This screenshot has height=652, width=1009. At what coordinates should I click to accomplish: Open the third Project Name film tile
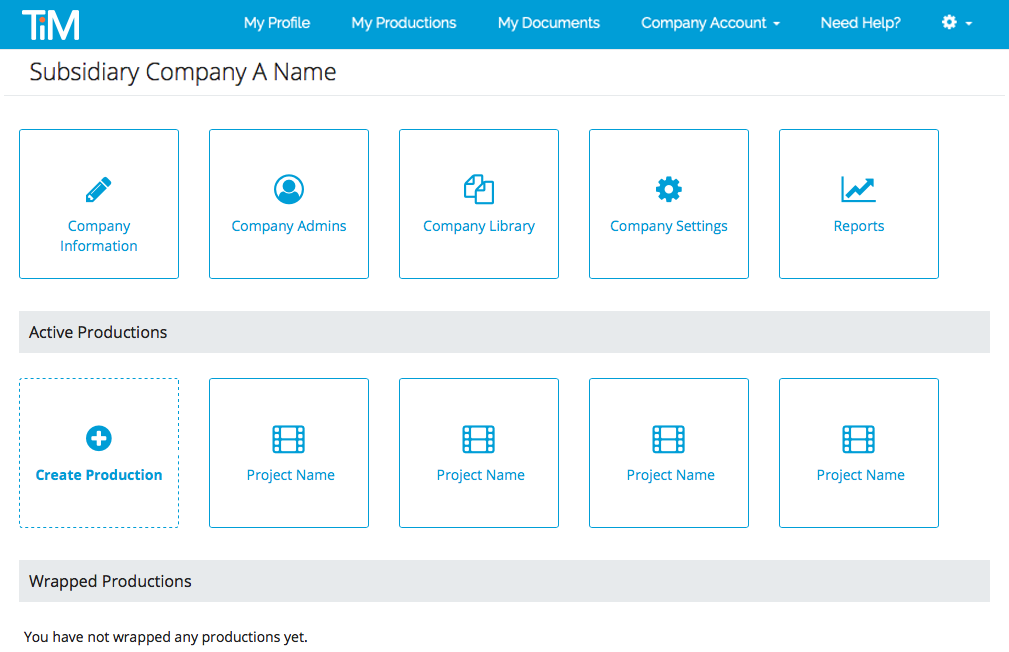coord(669,453)
